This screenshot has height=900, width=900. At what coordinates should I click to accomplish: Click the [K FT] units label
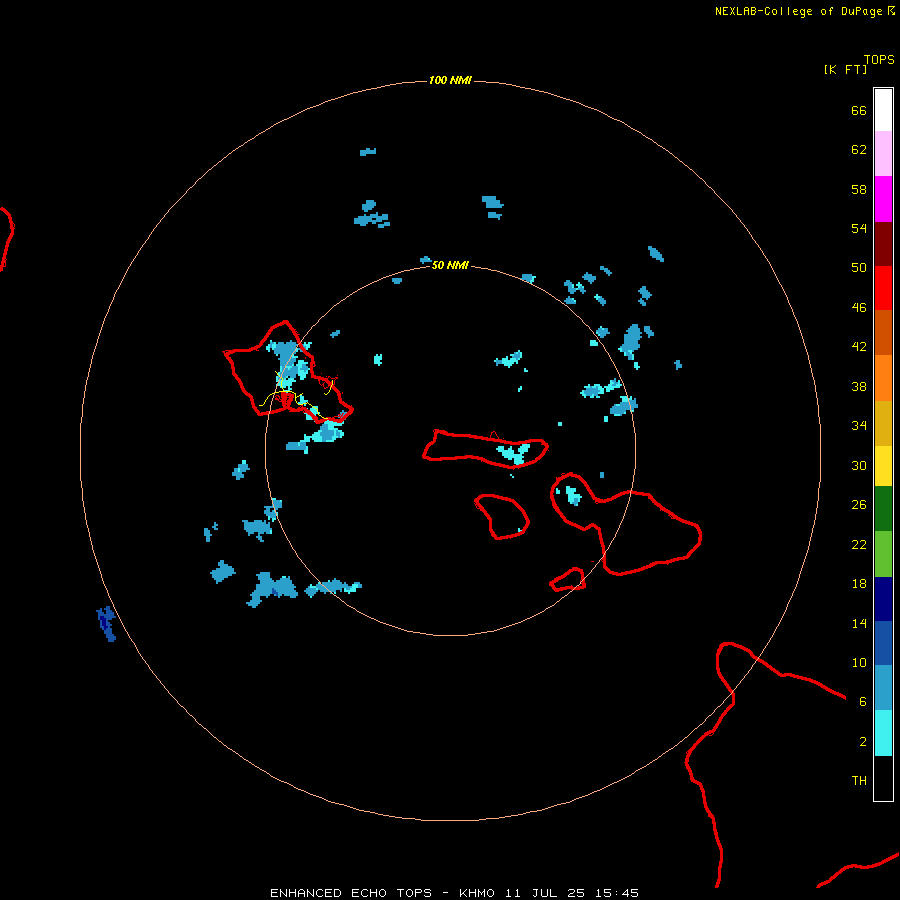(x=845, y=69)
